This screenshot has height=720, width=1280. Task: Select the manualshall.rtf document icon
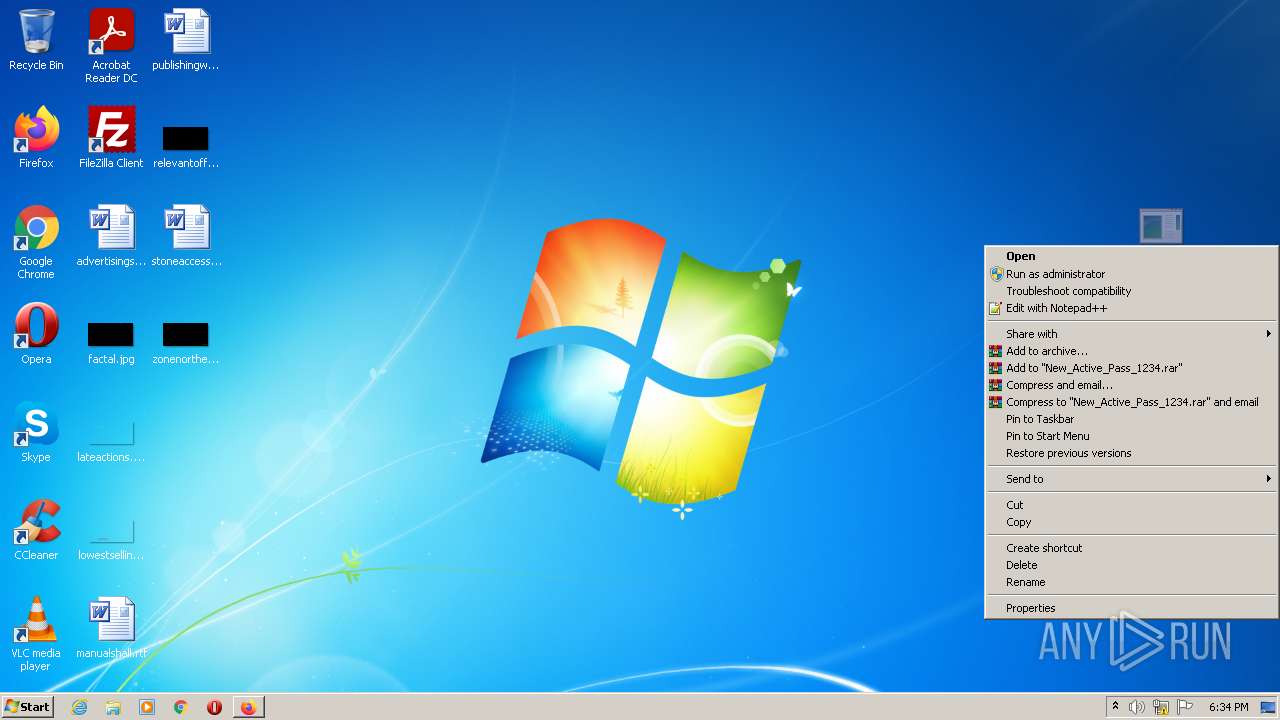[111, 628]
